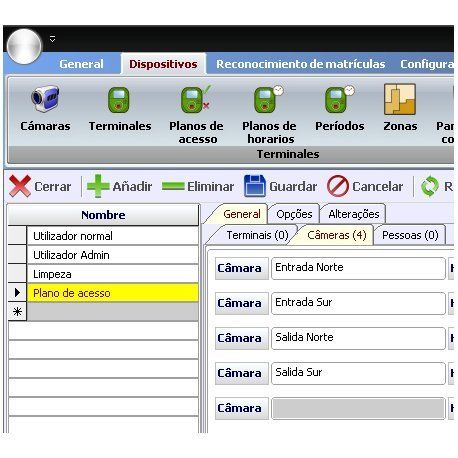The width and height of the screenshot is (458, 458).
Task: Open the Períodos ribbon icon
Action: point(340,108)
